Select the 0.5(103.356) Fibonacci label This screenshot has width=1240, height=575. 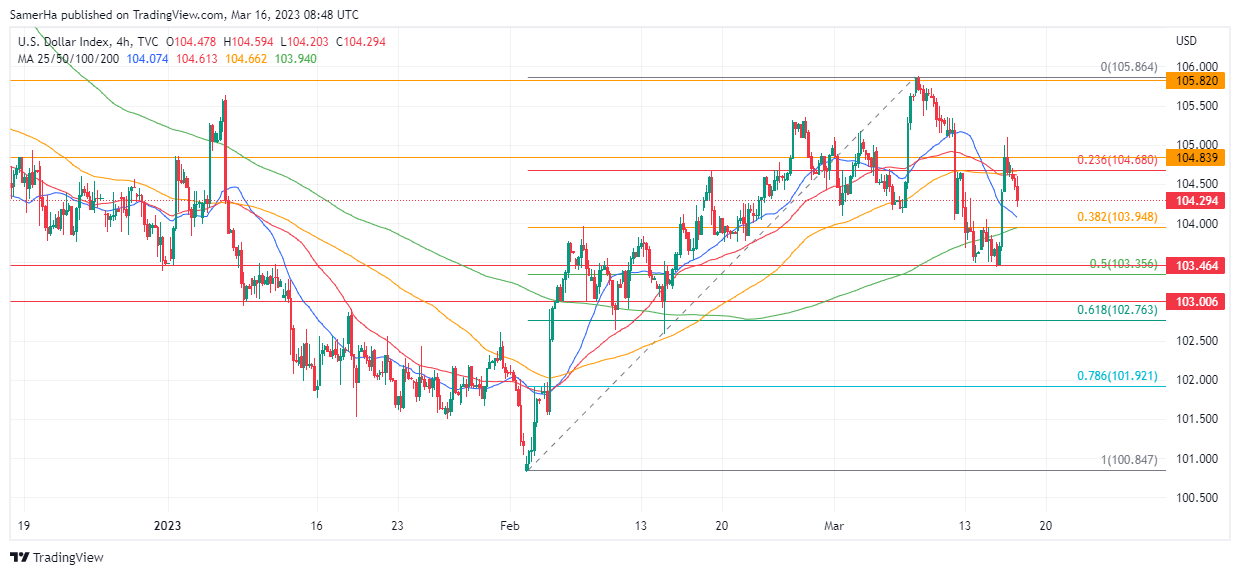click(x=1123, y=264)
